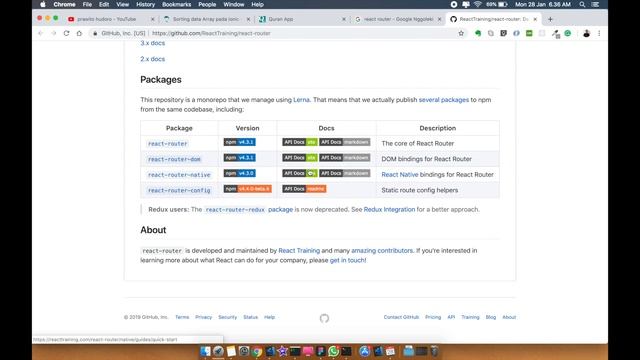The width and height of the screenshot is (640, 360).
Task: Open the History menu
Action: pos(145,4)
